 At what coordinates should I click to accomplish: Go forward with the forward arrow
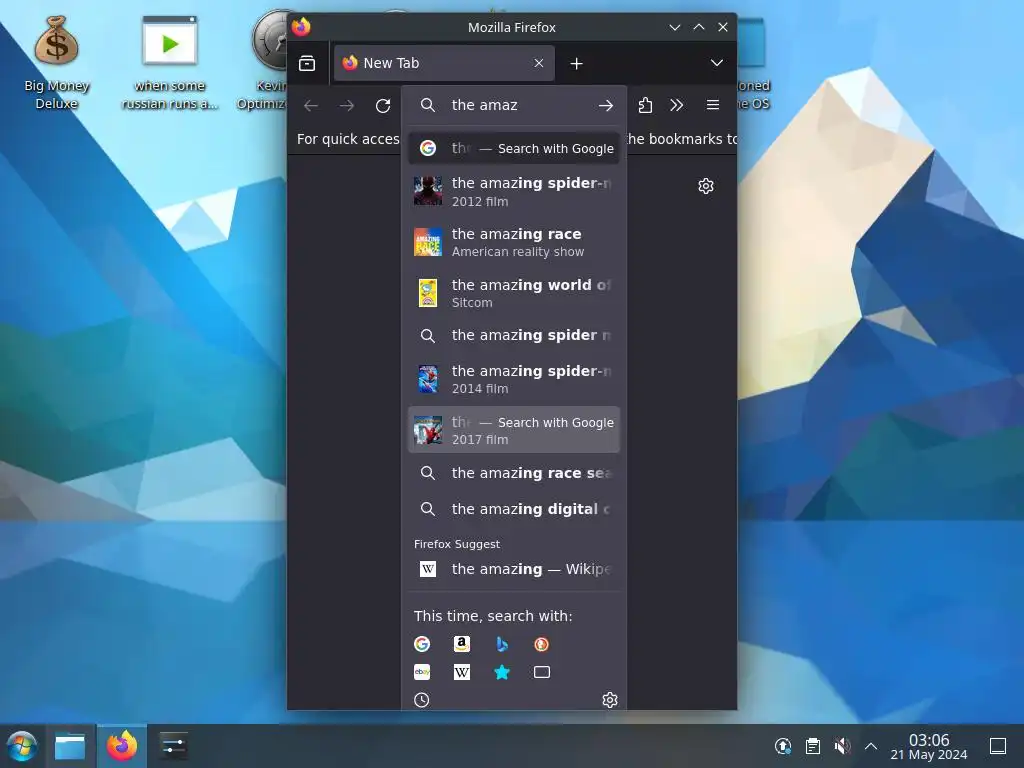[347, 105]
